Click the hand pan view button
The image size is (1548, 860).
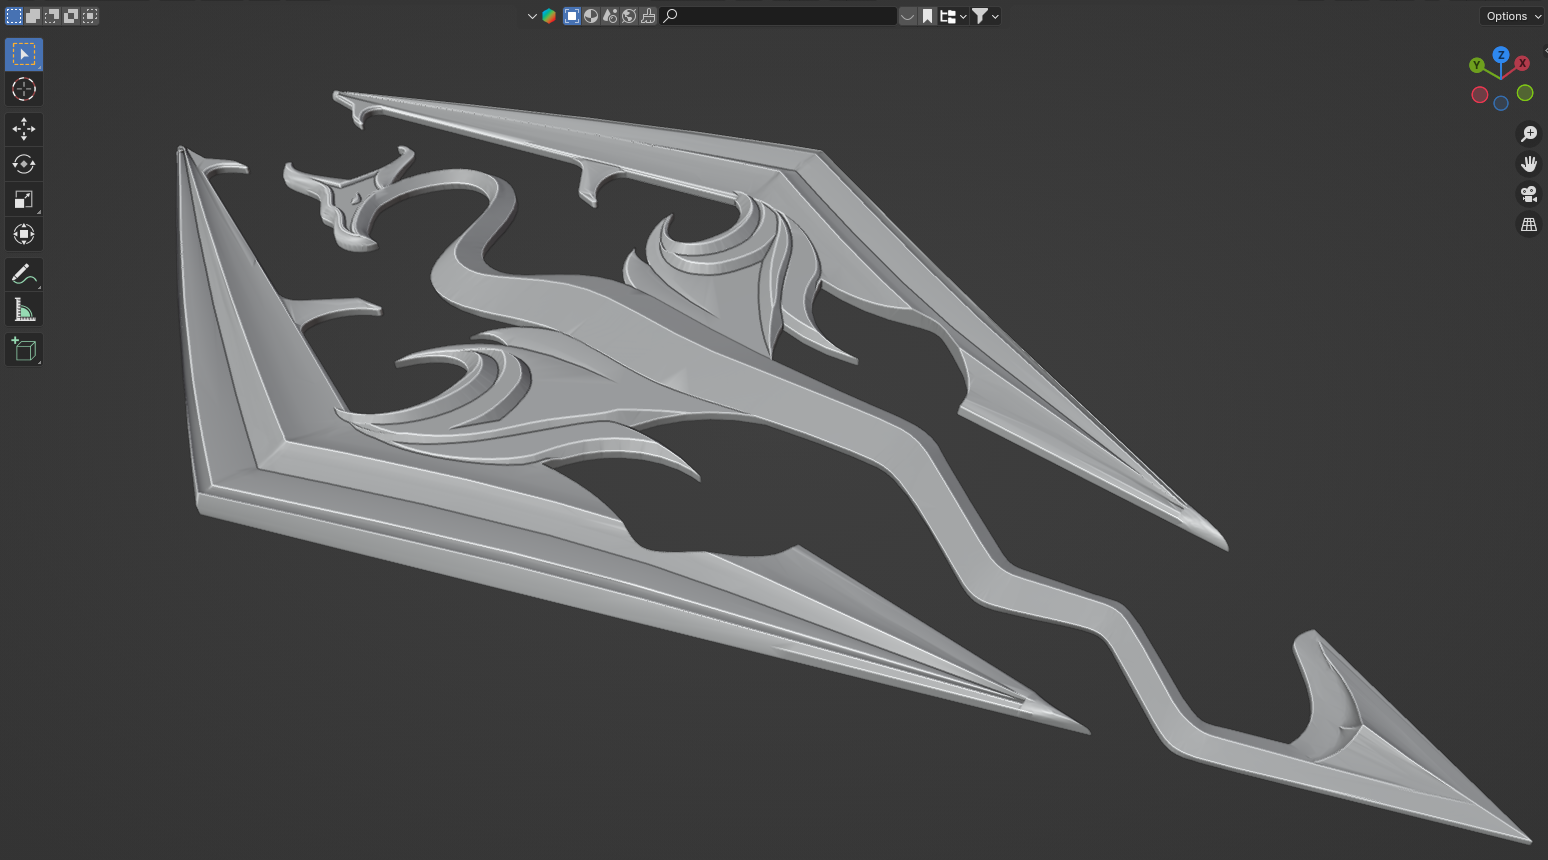[x=1528, y=164]
